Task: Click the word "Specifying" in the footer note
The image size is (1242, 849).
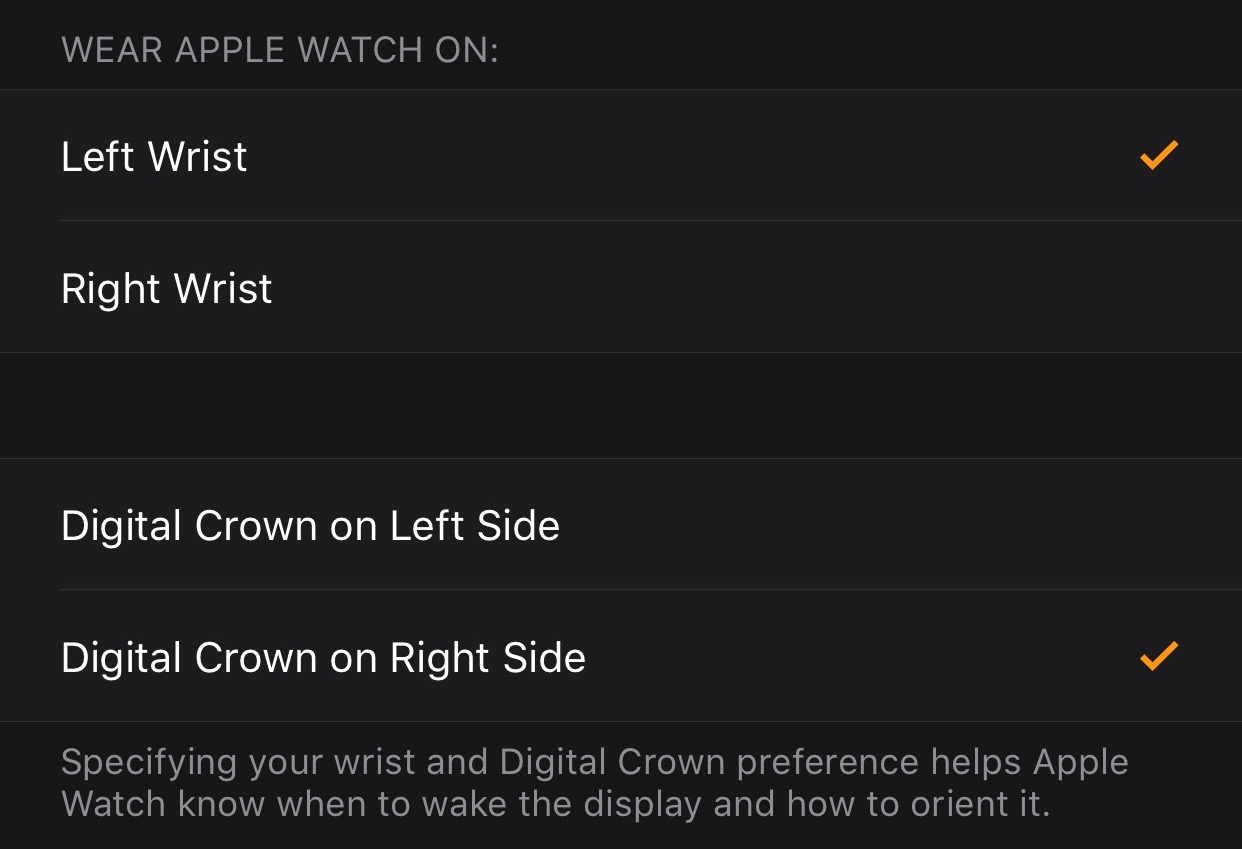Action: click(149, 763)
